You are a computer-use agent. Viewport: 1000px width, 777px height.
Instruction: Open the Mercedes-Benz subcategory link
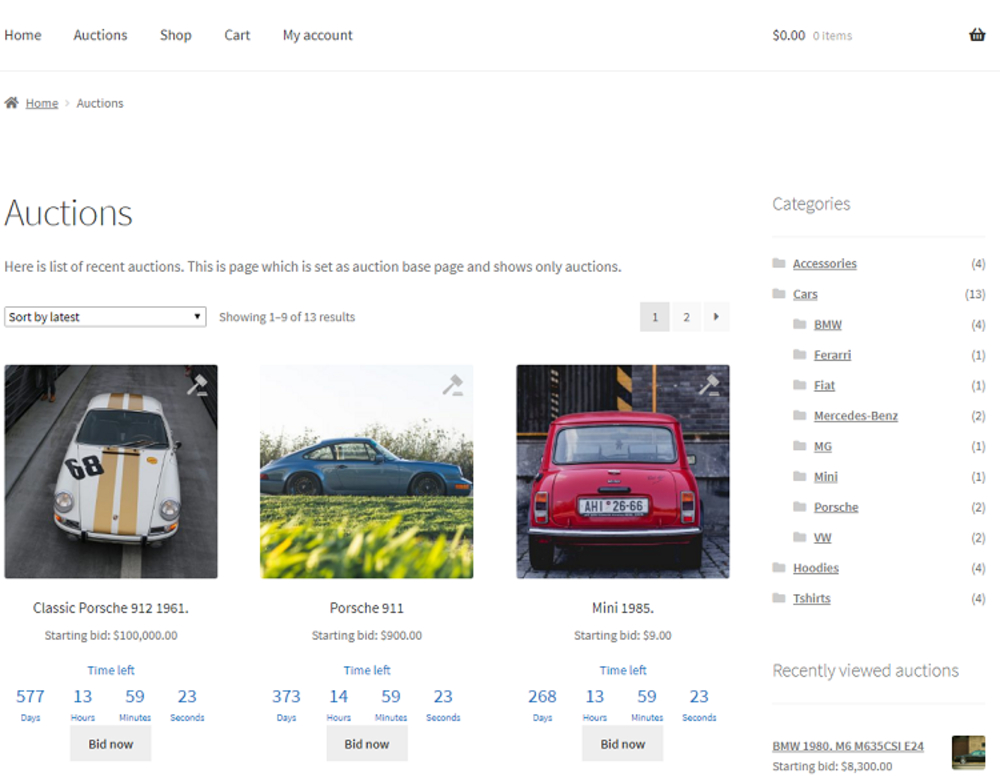[x=856, y=416]
